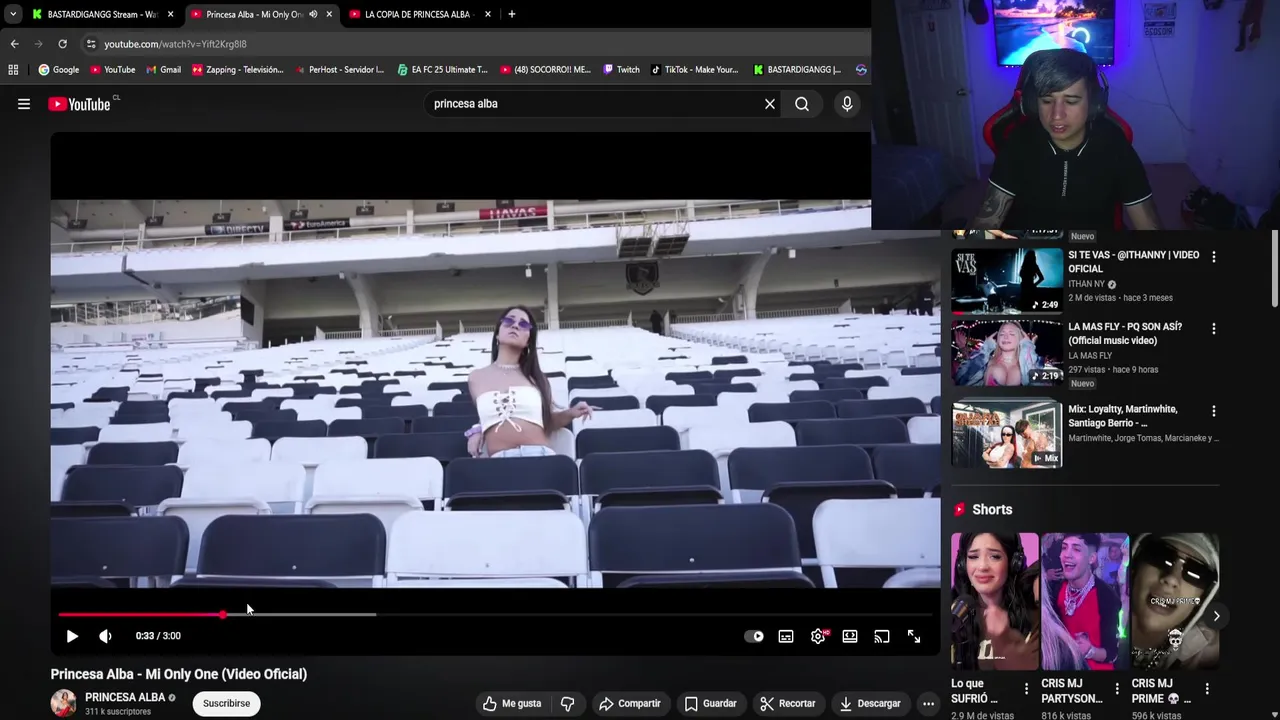1280x720 pixels.
Task: Play the video
Action: pyautogui.click(x=72, y=636)
